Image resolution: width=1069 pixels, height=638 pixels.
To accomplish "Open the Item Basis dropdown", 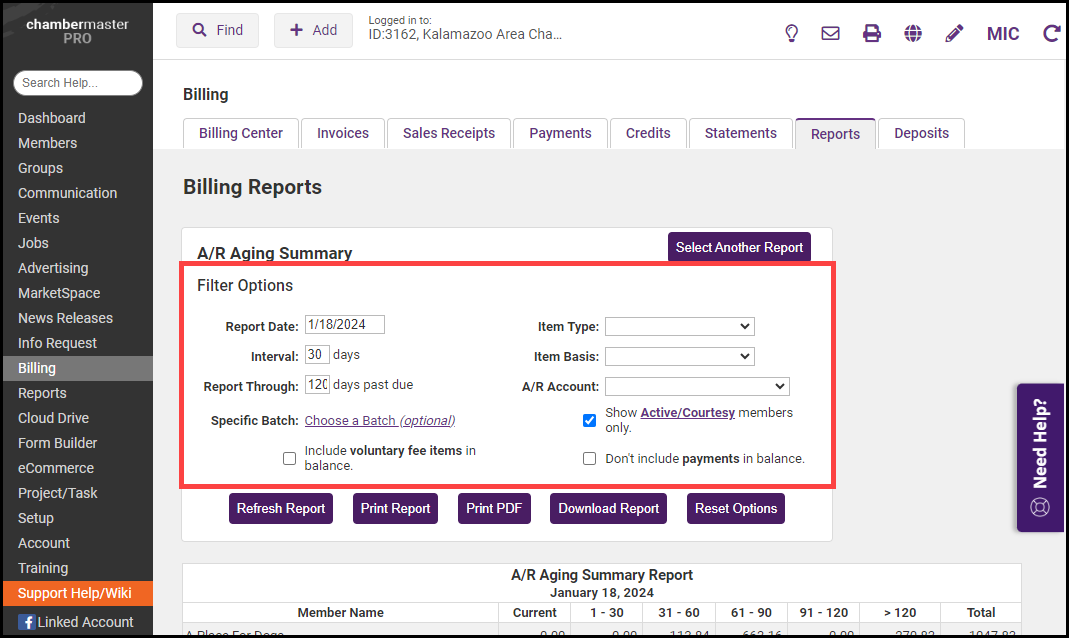I will pos(679,356).
